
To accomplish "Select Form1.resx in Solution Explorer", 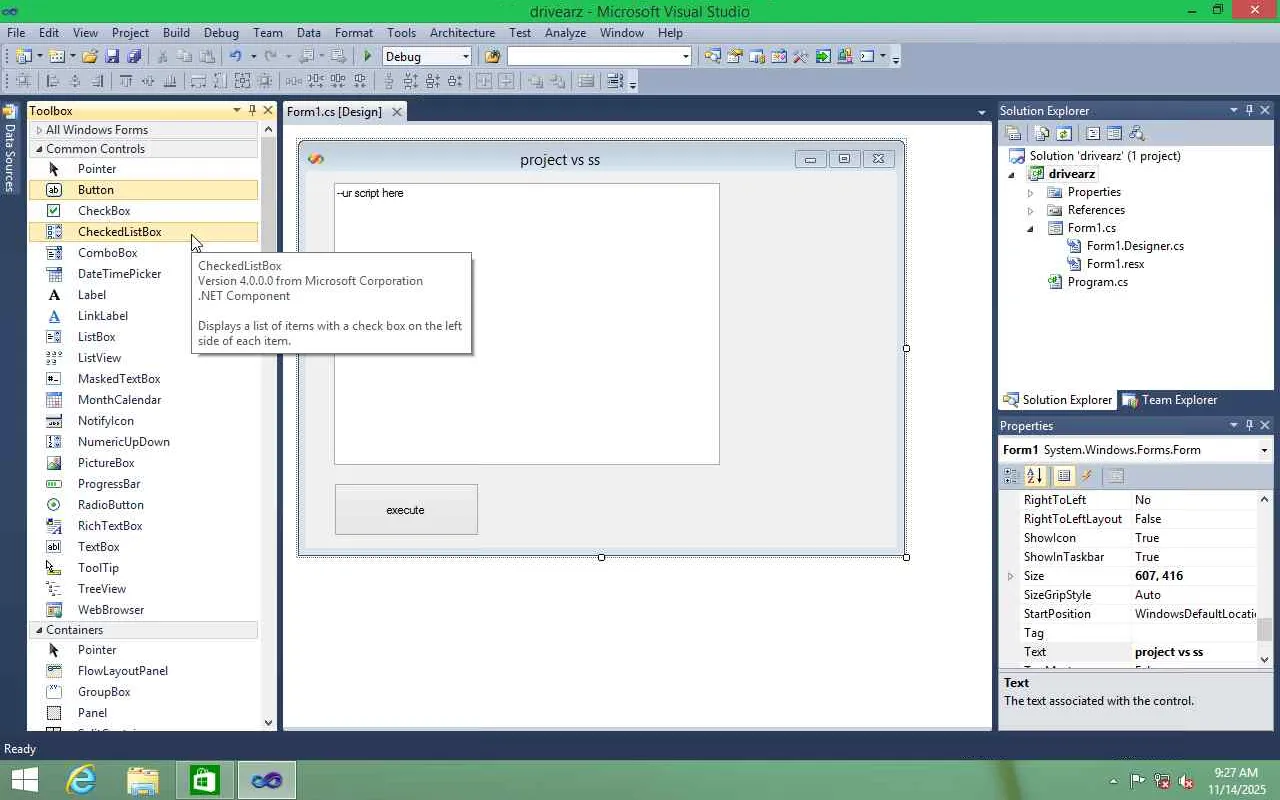I will coord(1115,264).
